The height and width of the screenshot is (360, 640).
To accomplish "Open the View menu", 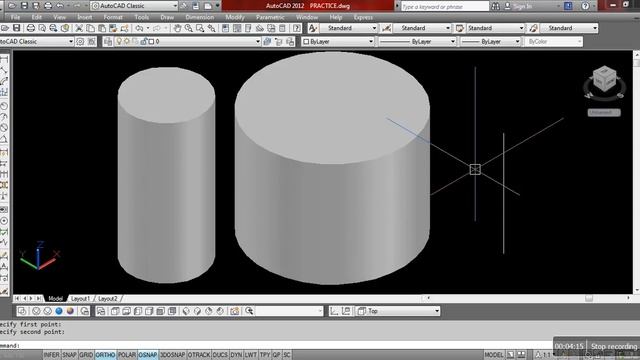I will point(60,17).
